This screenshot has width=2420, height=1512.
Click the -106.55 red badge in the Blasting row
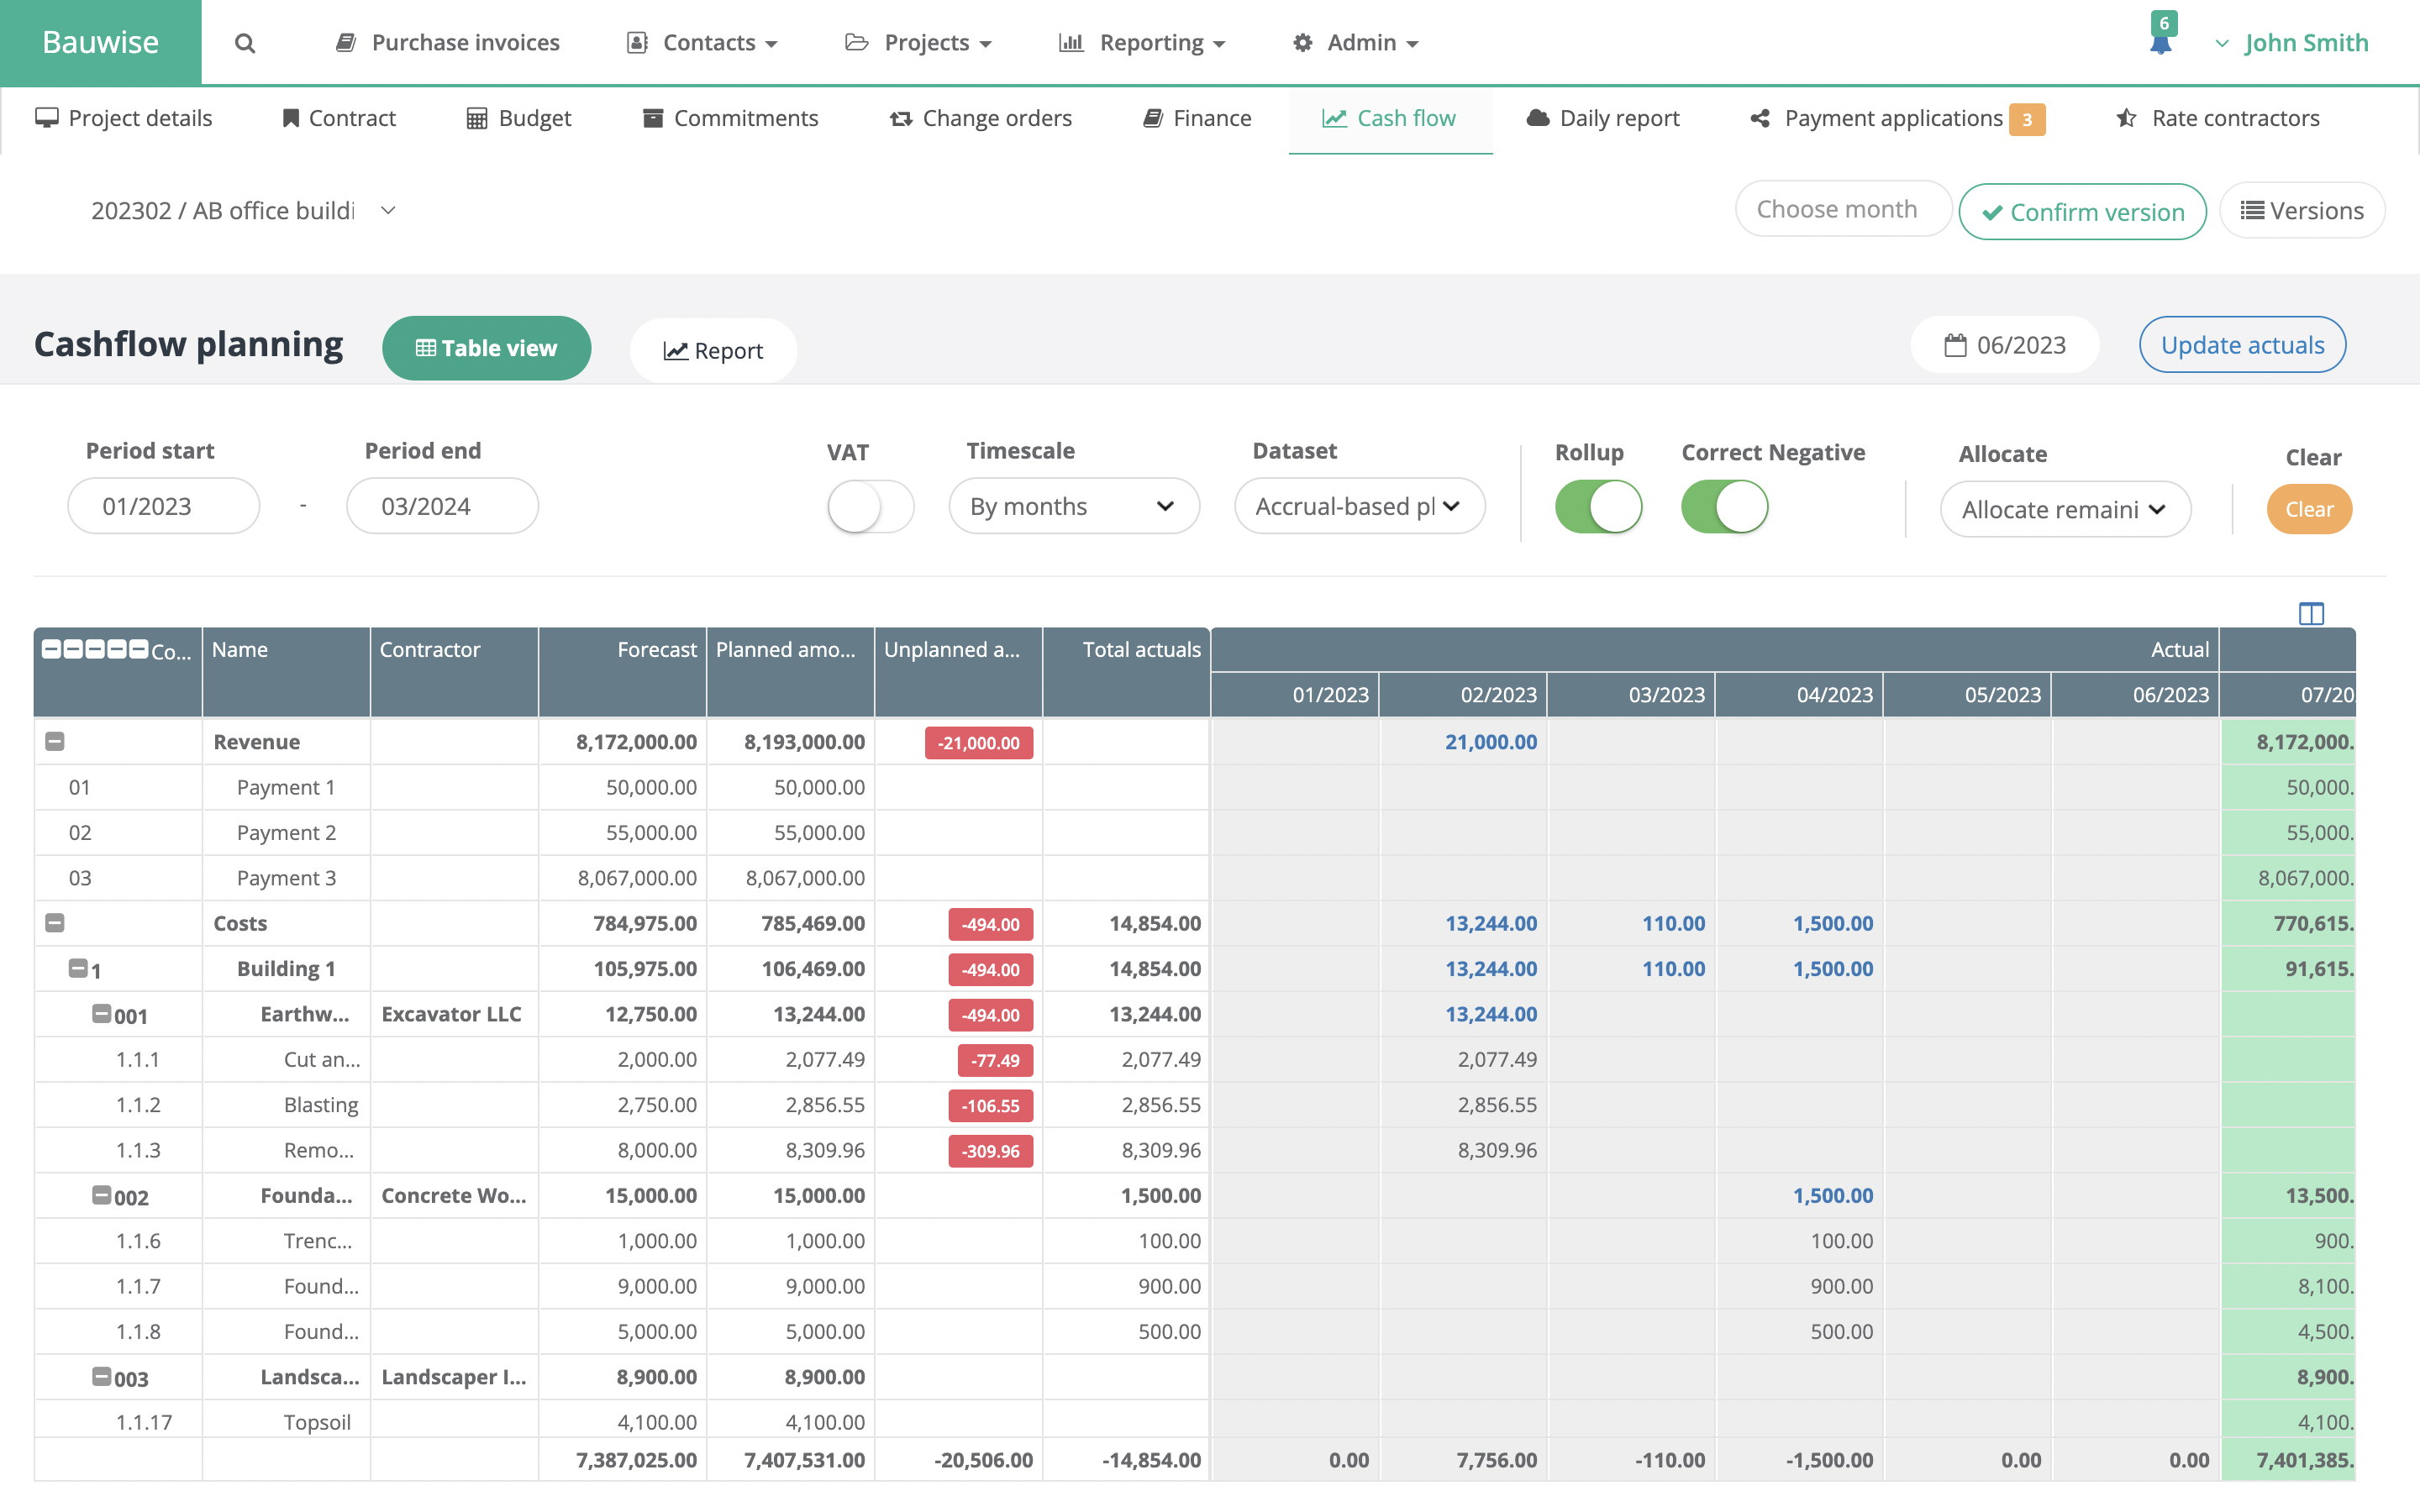click(990, 1106)
